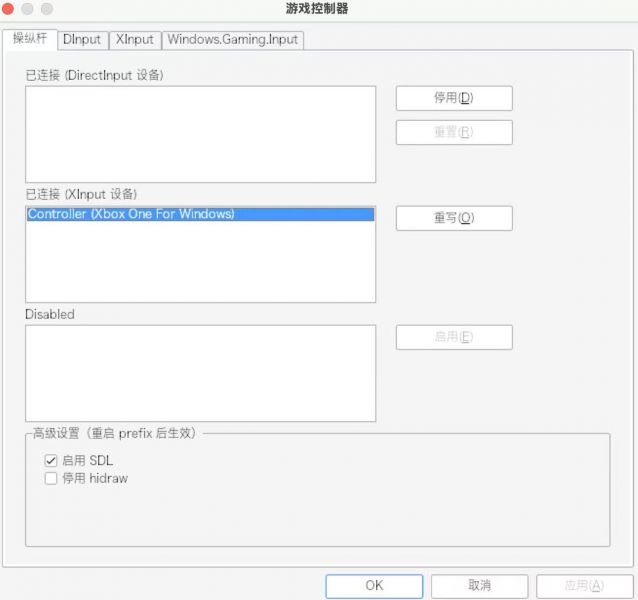Click the 重写(O) override button
Image resolution: width=638 pixels, height=600 pixels.
(x=454, y=218)
